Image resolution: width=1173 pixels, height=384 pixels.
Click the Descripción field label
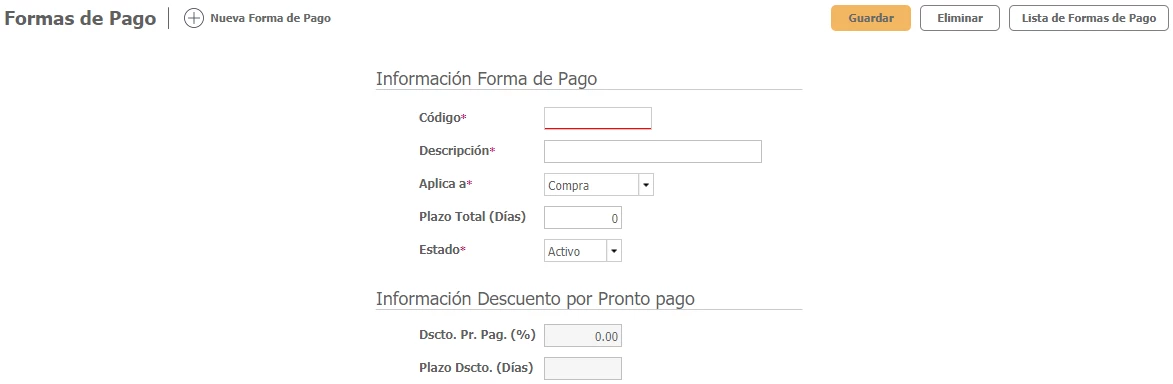(454, 150)
